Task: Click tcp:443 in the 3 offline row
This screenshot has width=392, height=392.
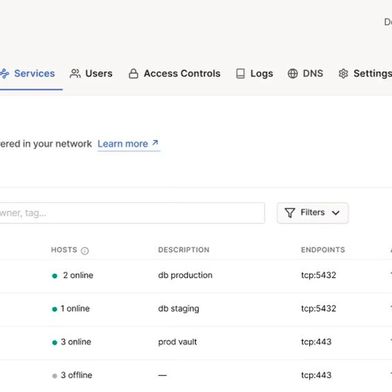Action: (x=316, y=375)
